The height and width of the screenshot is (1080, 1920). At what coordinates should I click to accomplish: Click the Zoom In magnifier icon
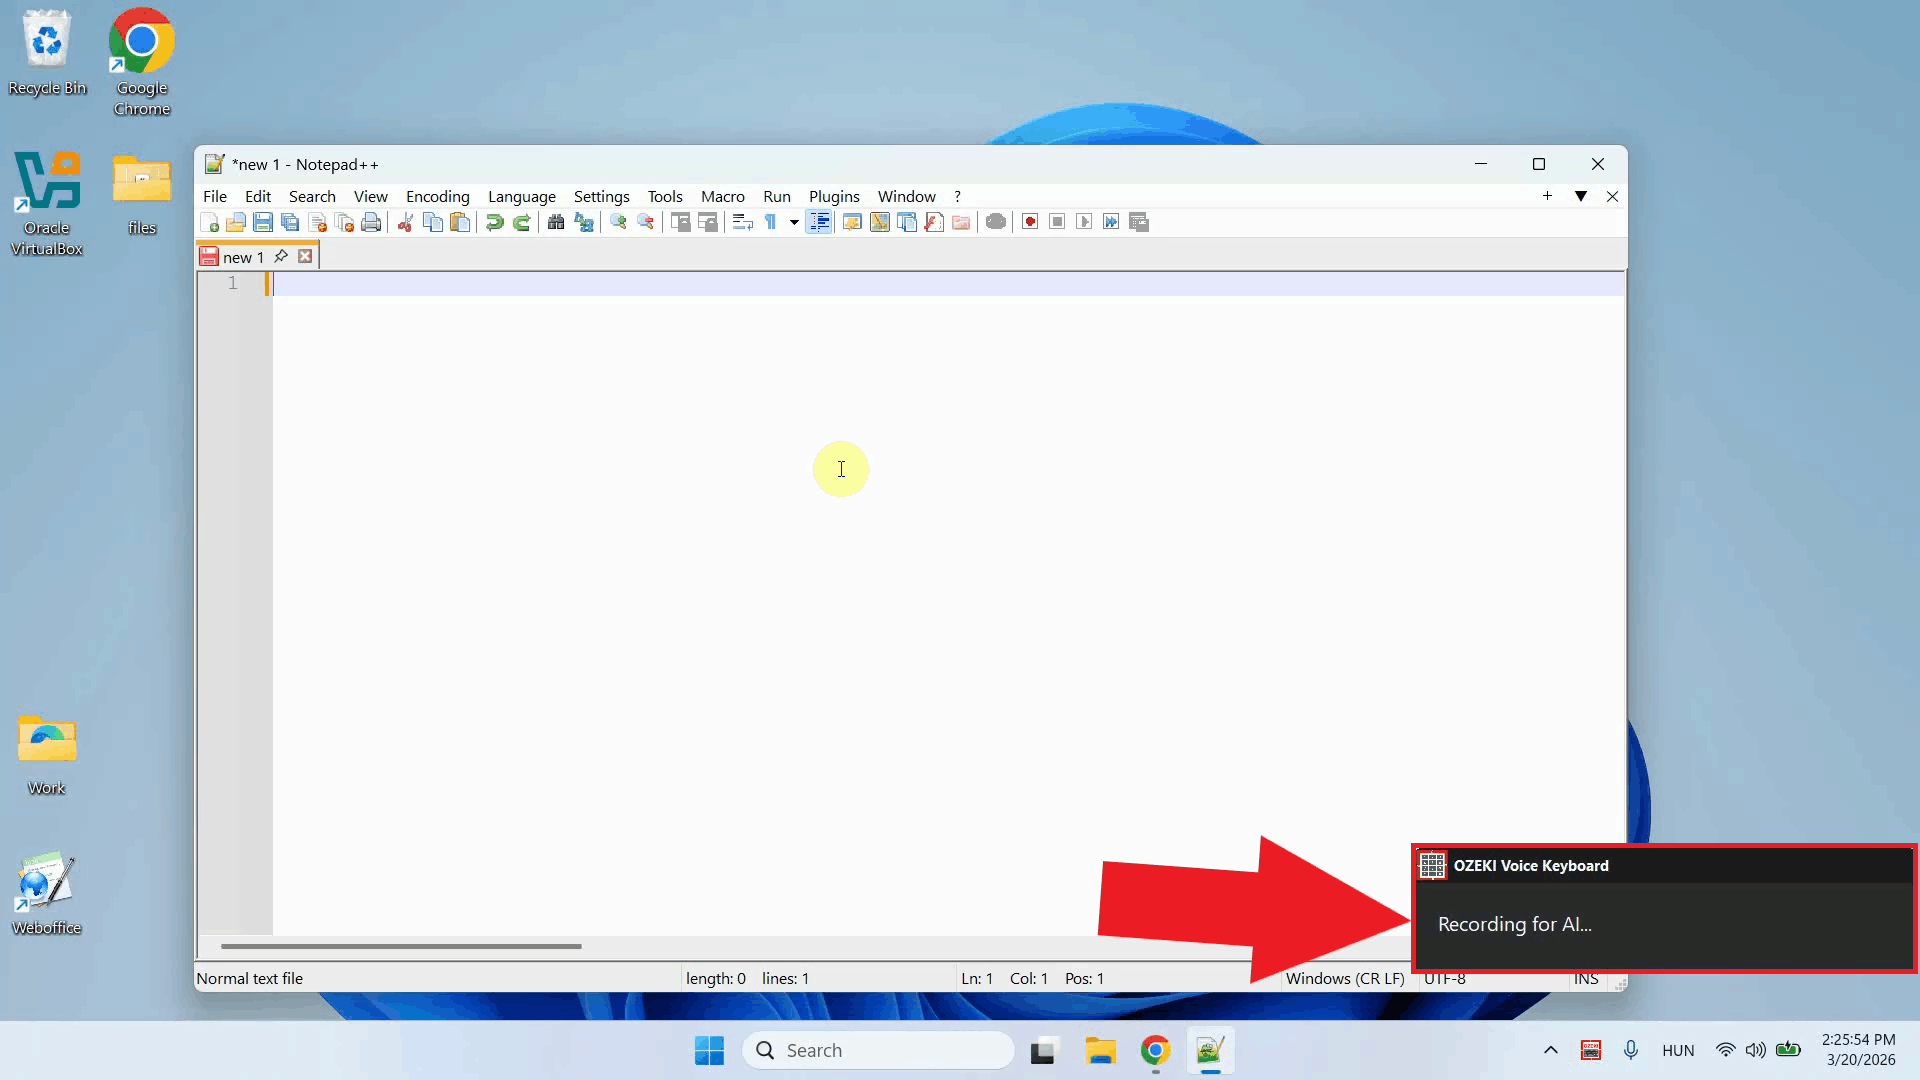pyautogui.click(x=618, y=222)
